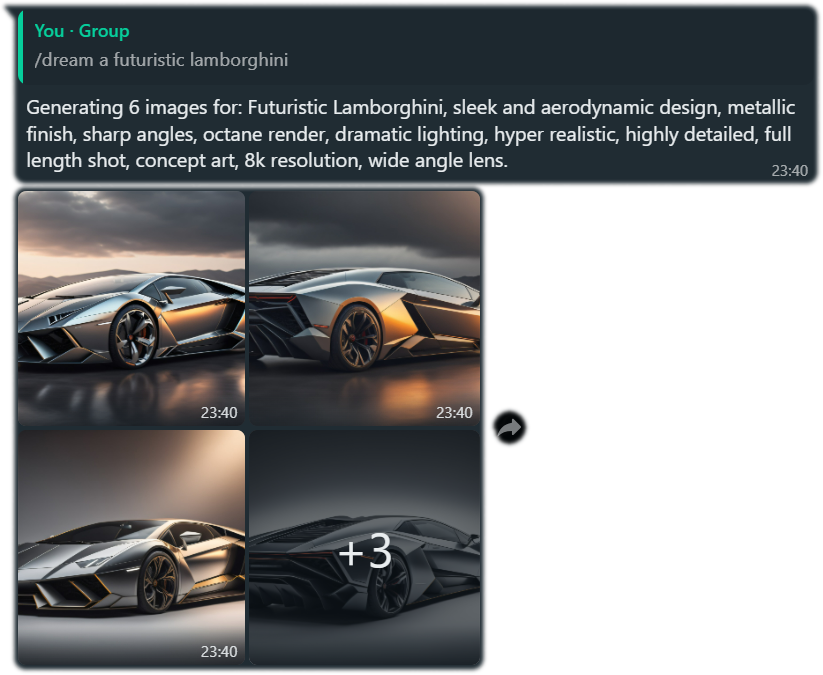
Task: Click the forward arrow icon beside images
Action: pyautogui.click(x=510, y=427)
